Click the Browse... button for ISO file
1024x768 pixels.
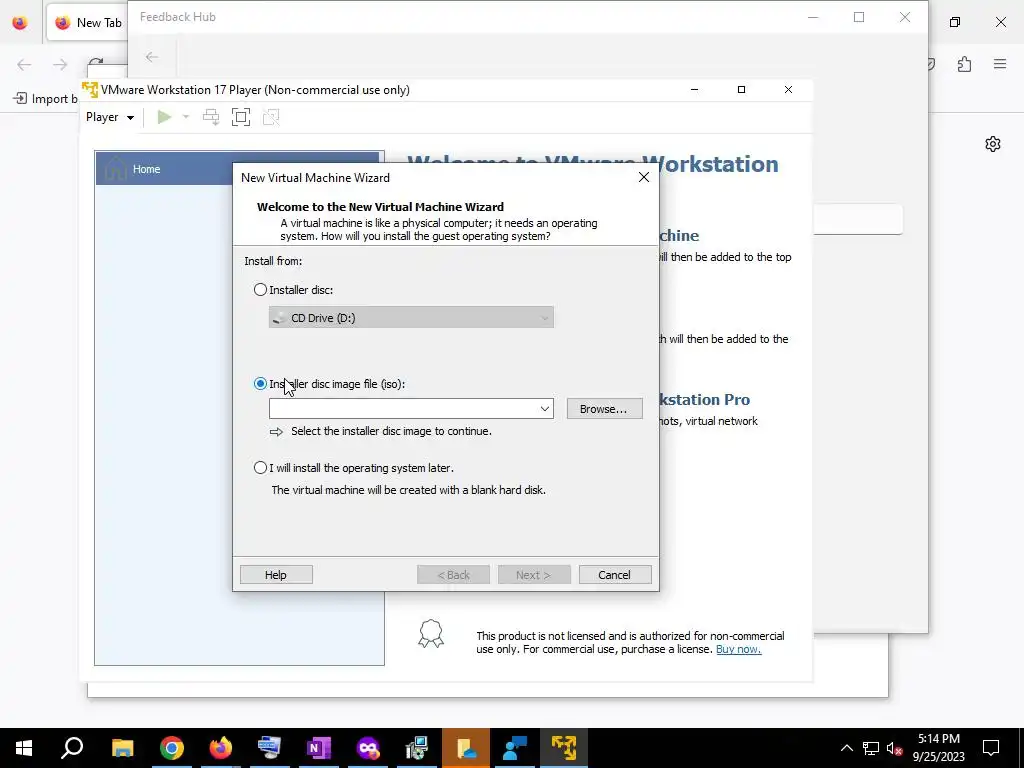click(604, 409)
